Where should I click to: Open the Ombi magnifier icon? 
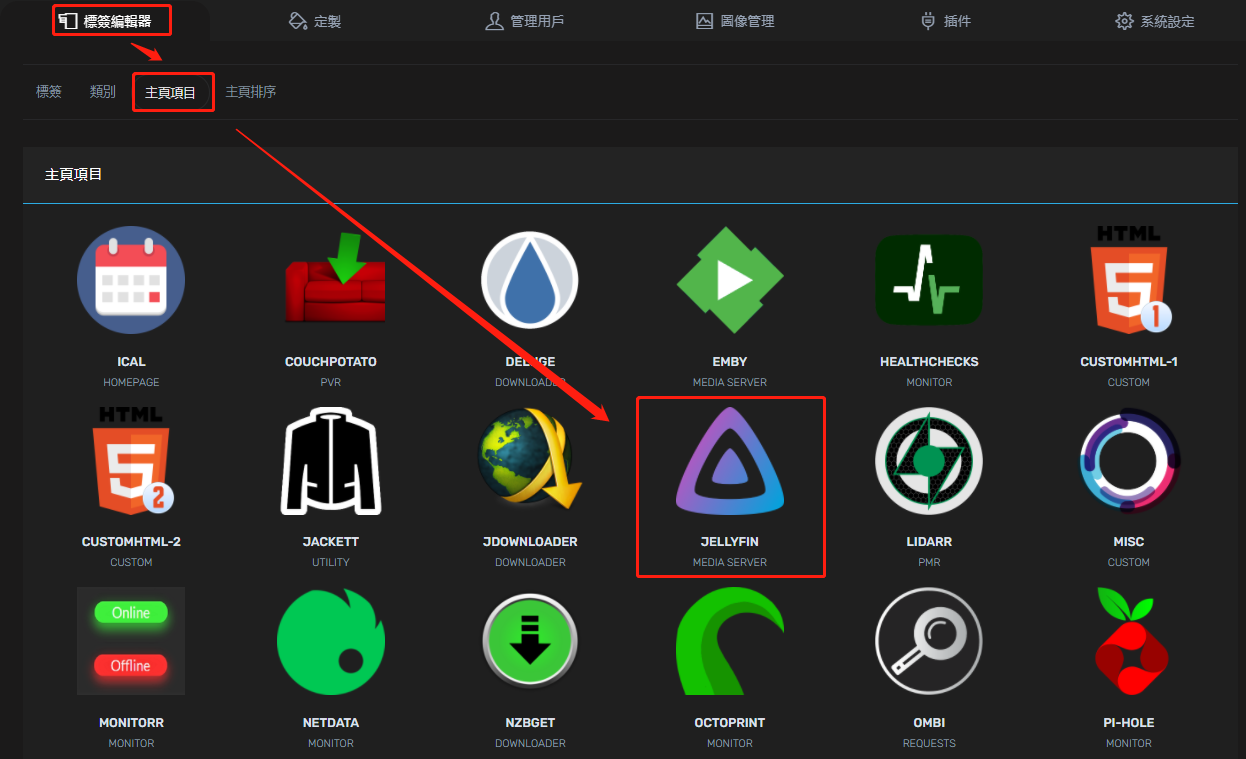[x=929, y=641]
